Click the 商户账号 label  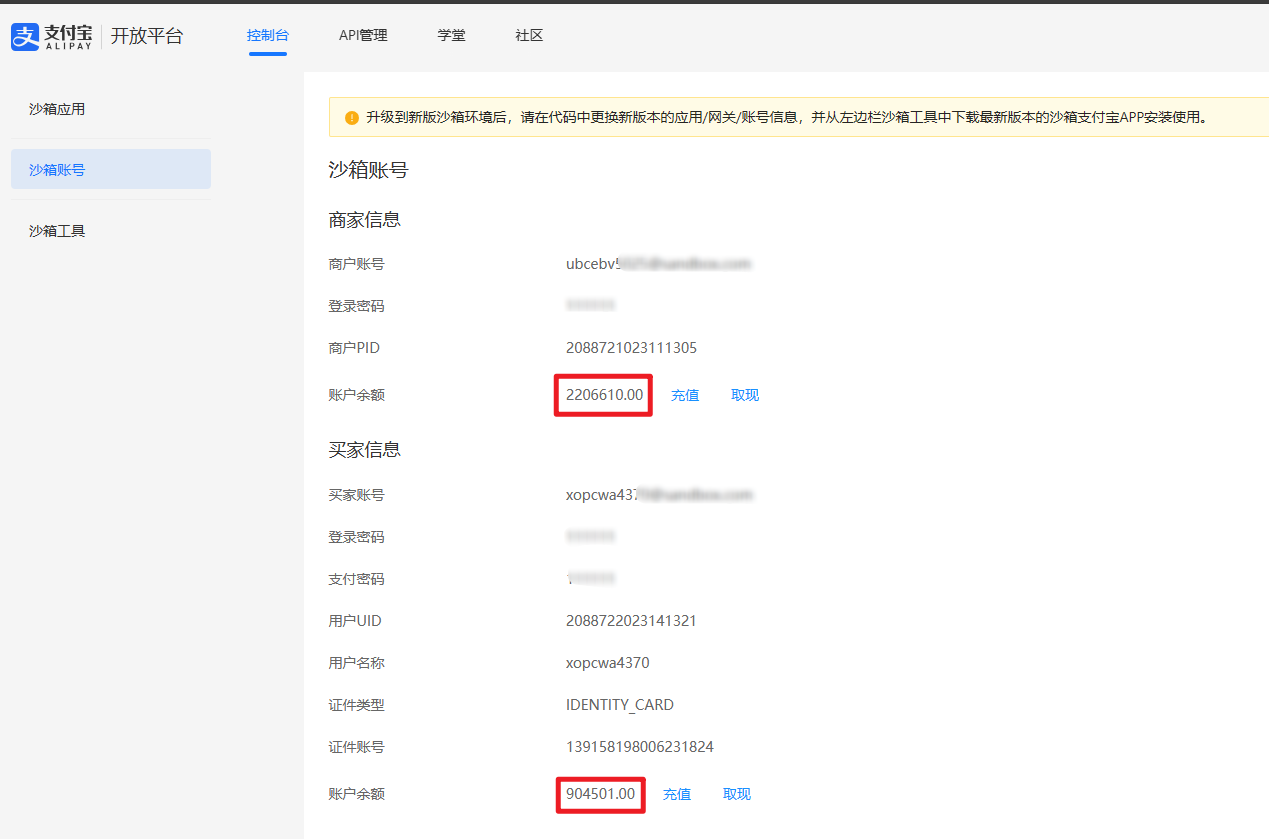click(357, 264)
